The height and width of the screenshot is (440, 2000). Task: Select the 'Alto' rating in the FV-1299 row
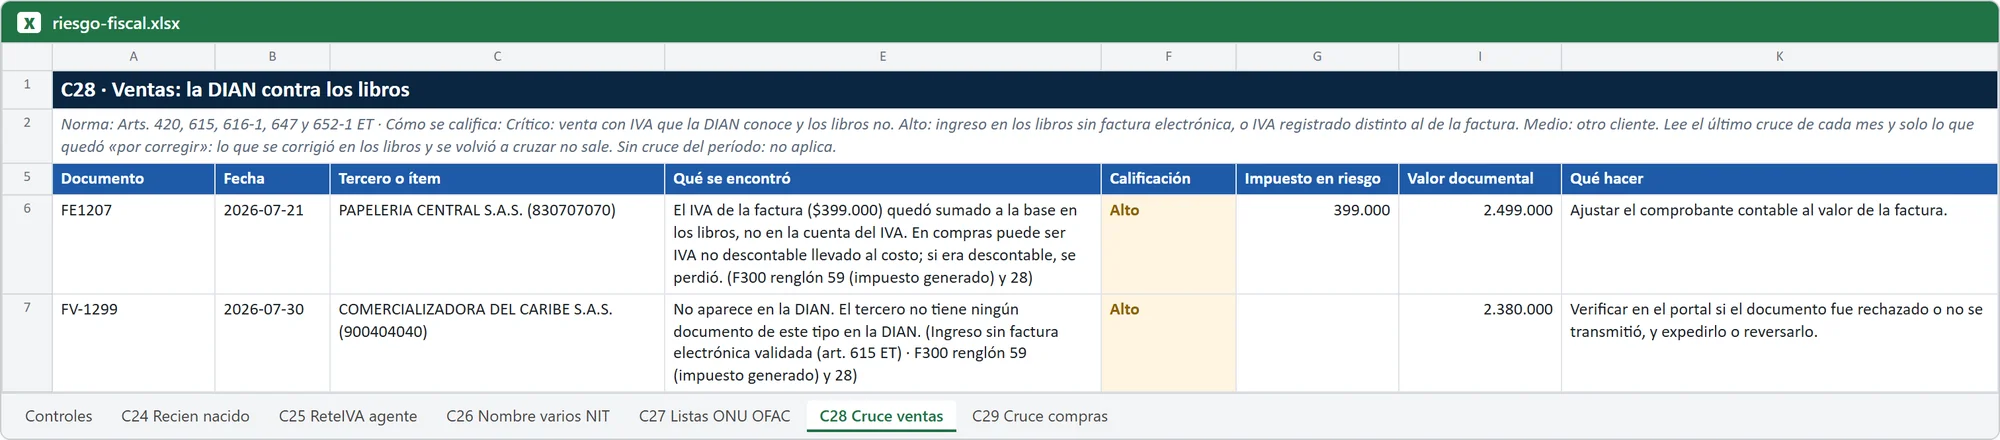point(1168,342)
